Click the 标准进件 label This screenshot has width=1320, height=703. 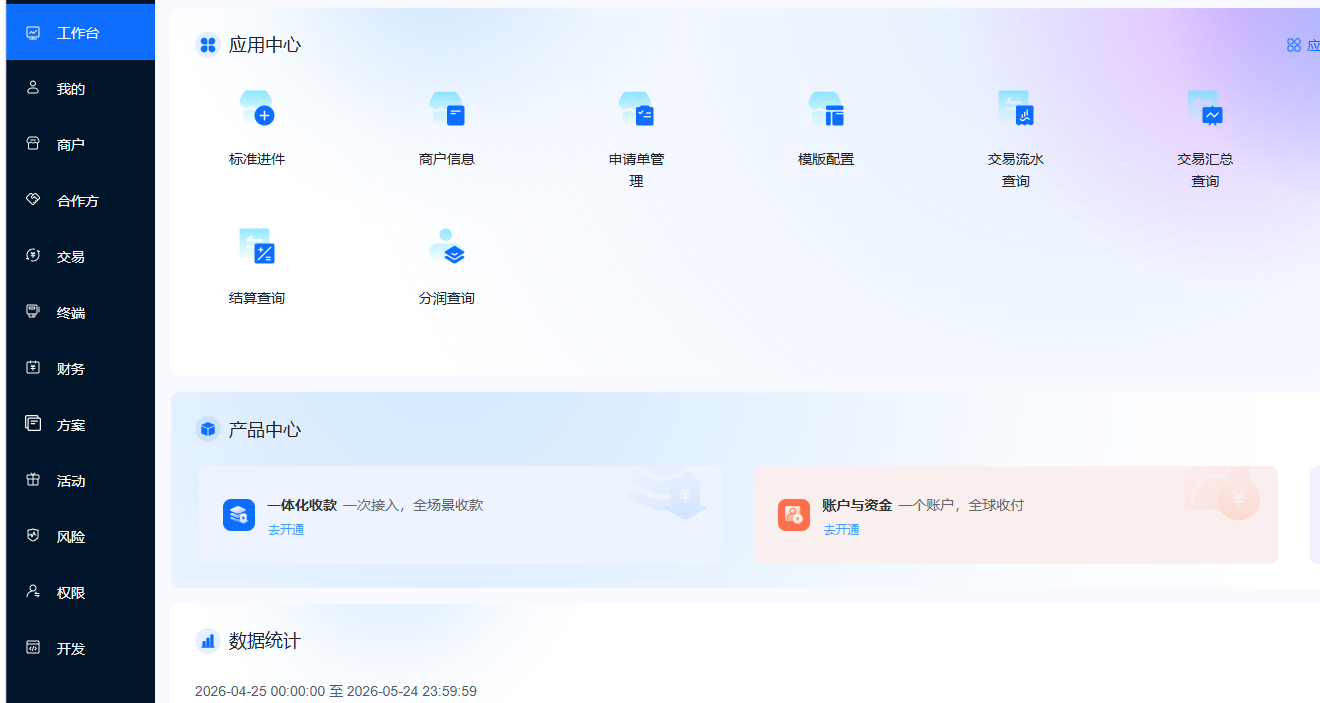click(257, 159)
